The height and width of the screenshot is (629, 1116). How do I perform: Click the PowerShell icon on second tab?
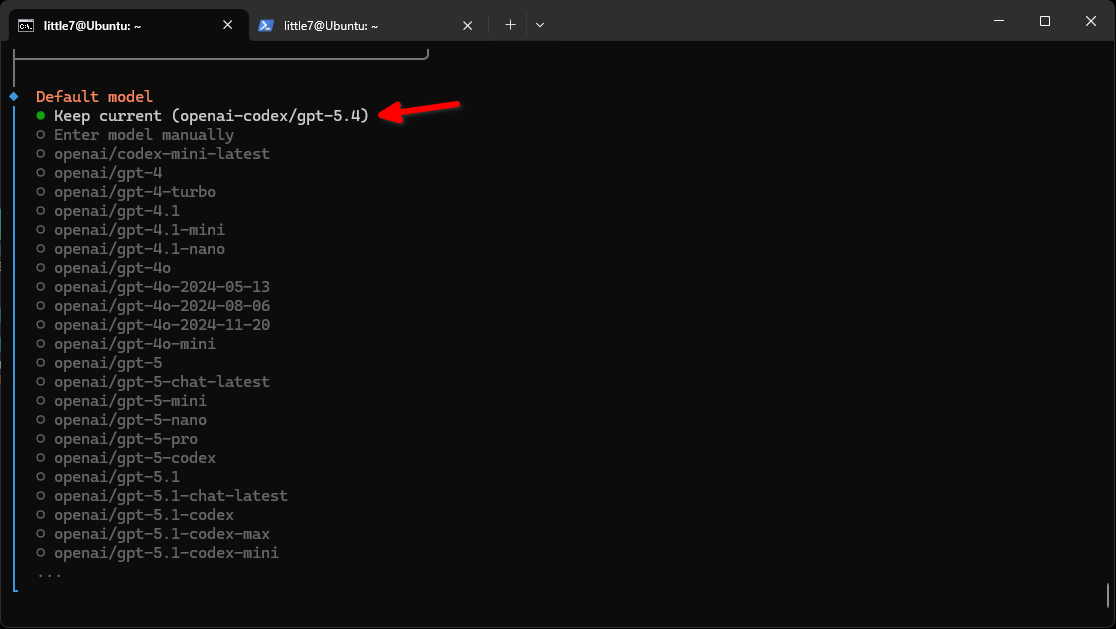[266, 25]
